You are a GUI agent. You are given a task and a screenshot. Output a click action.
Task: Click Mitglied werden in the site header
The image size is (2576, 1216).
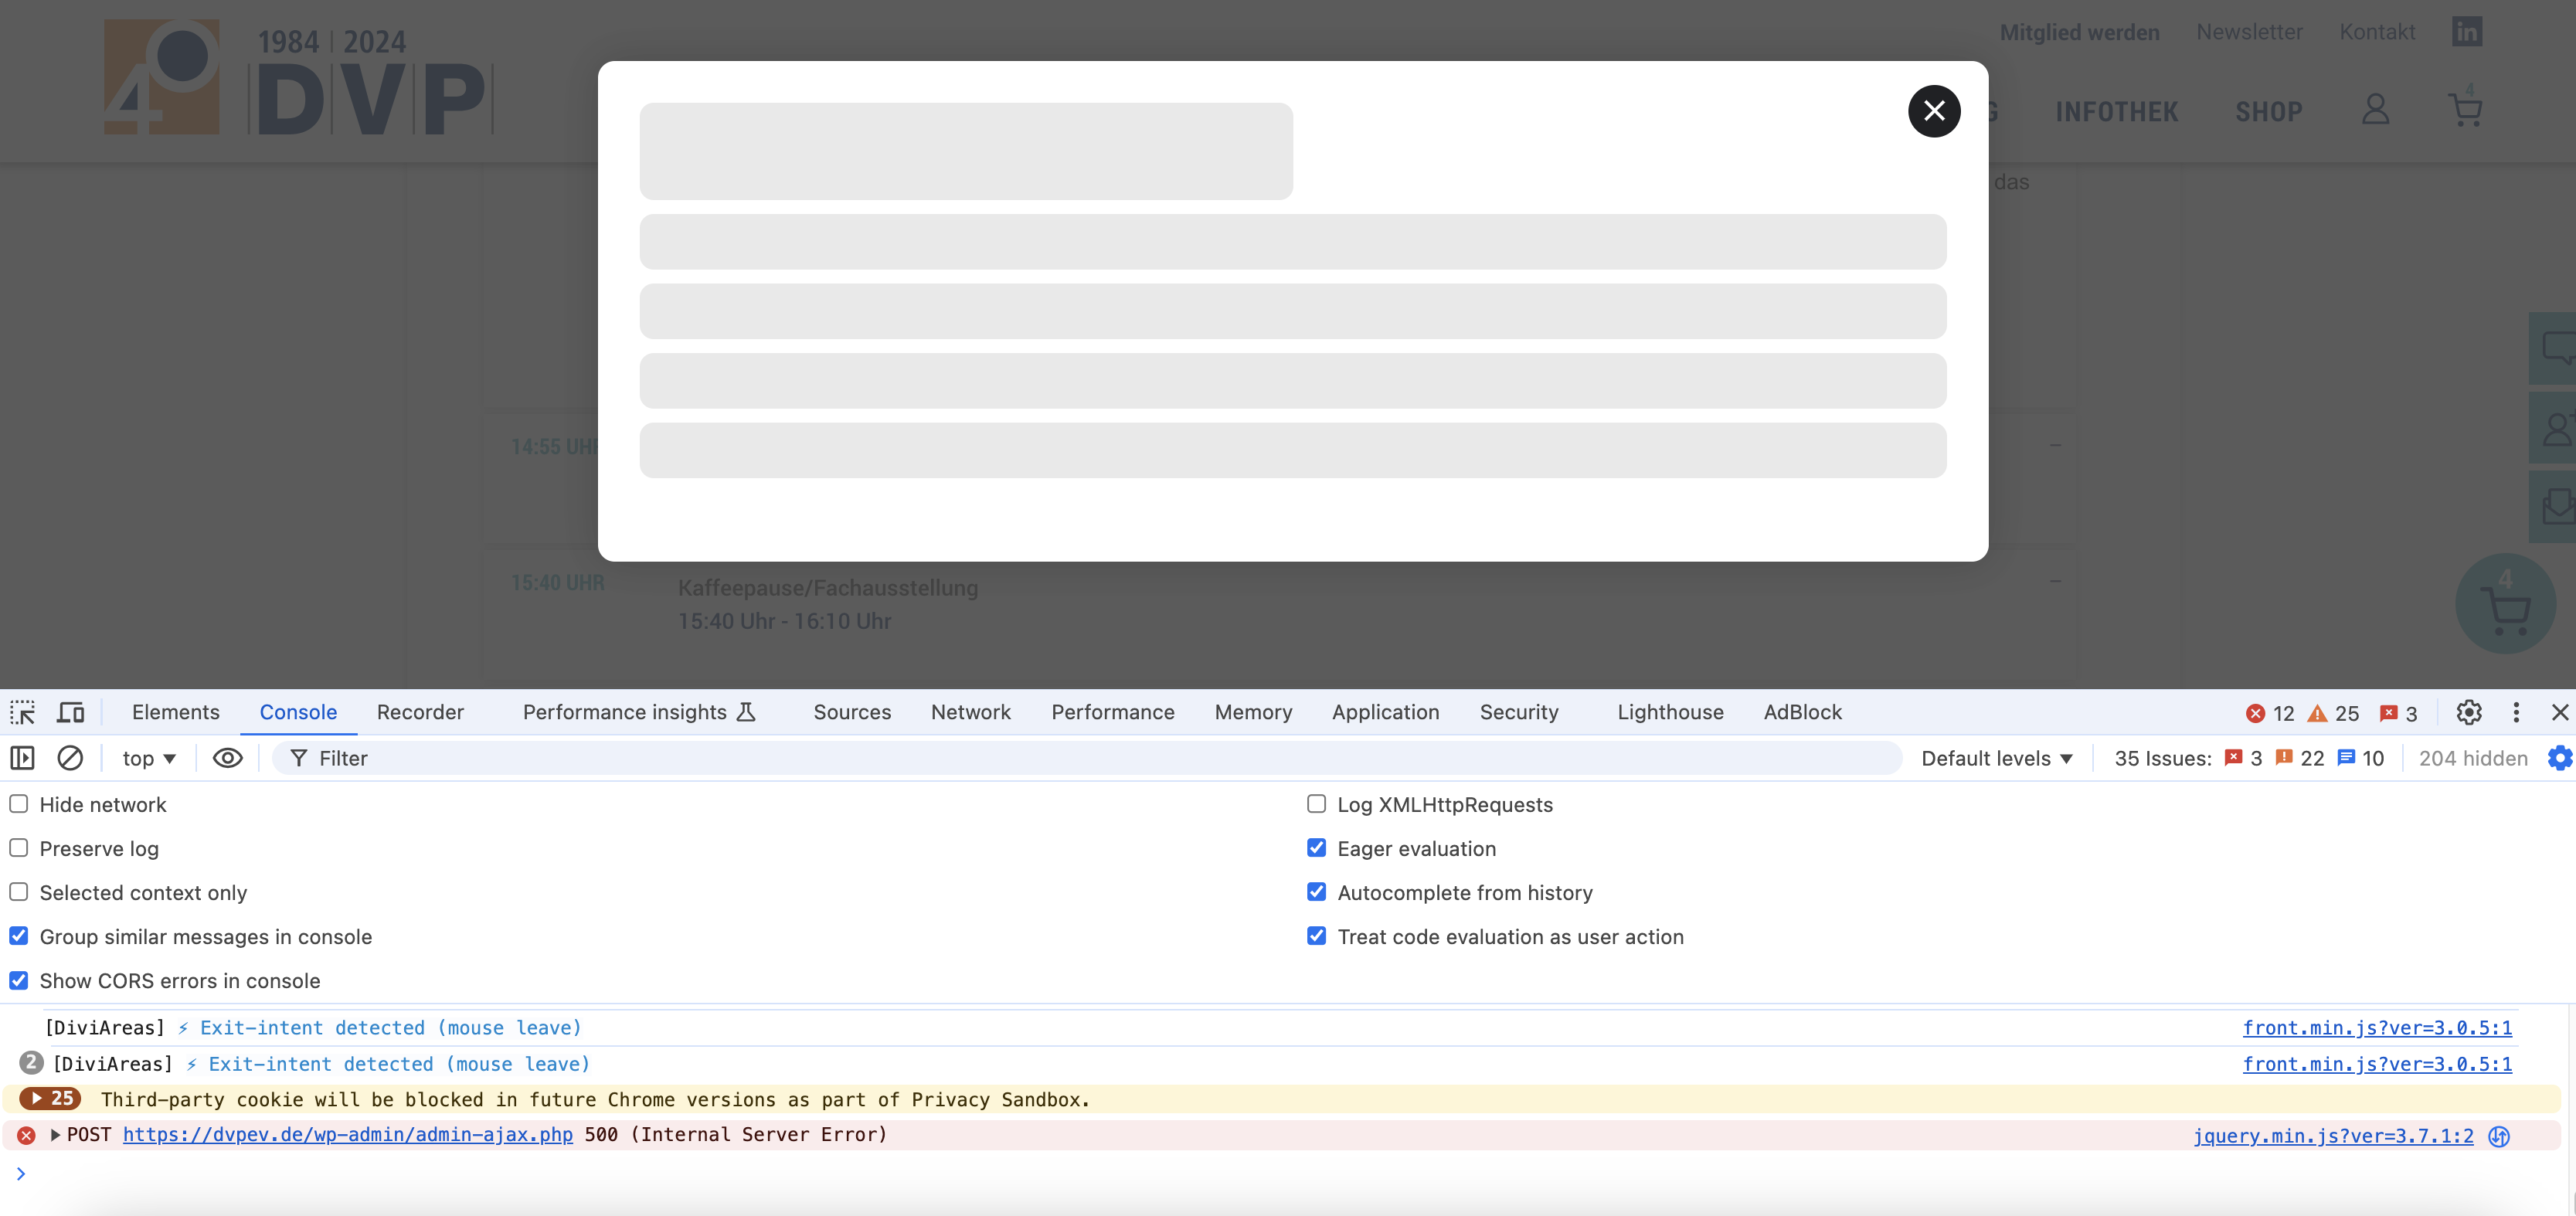pyautogui.click(x=2079, y=32)
